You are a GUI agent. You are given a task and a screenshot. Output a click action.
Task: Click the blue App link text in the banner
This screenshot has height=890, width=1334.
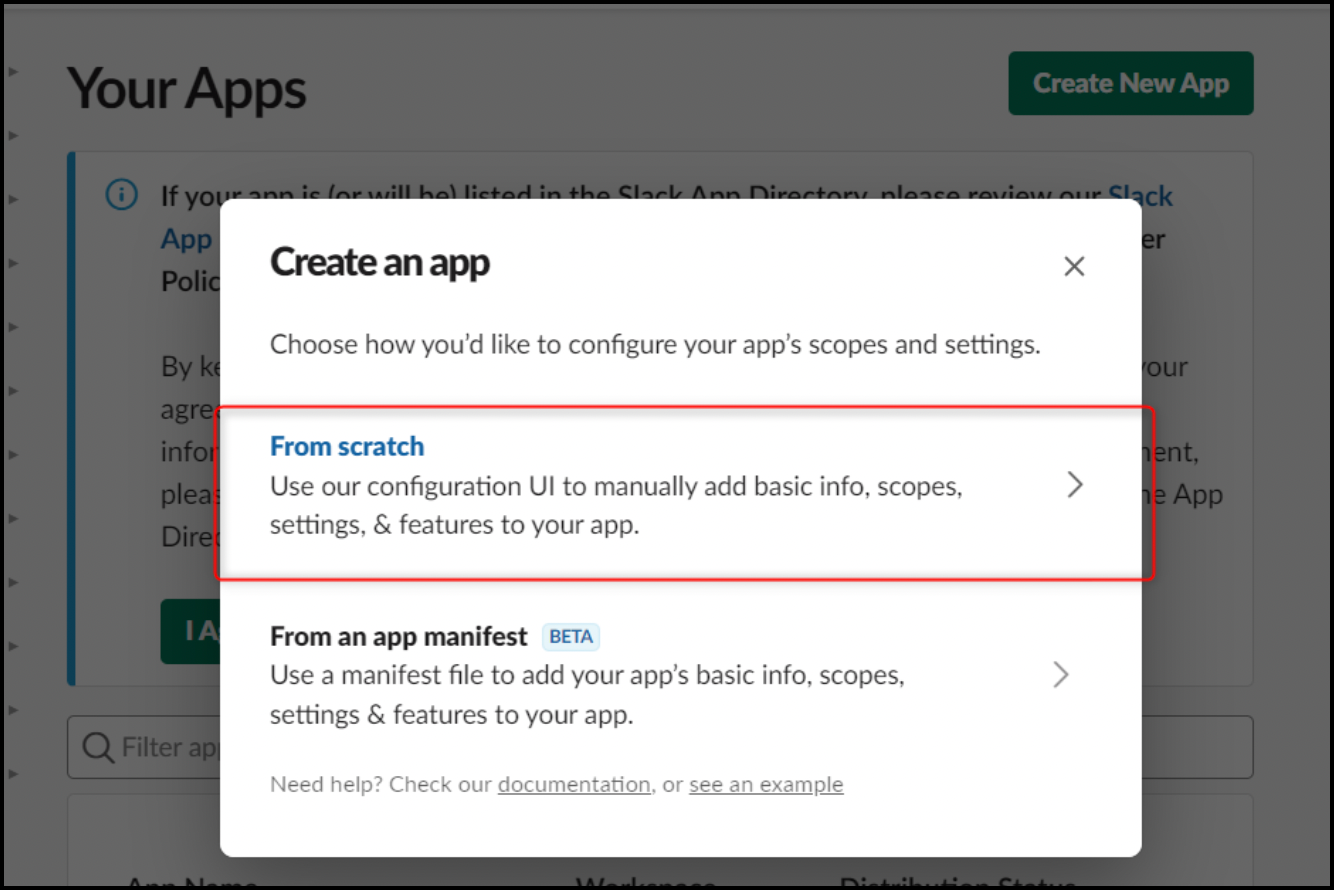click(187, 239)
